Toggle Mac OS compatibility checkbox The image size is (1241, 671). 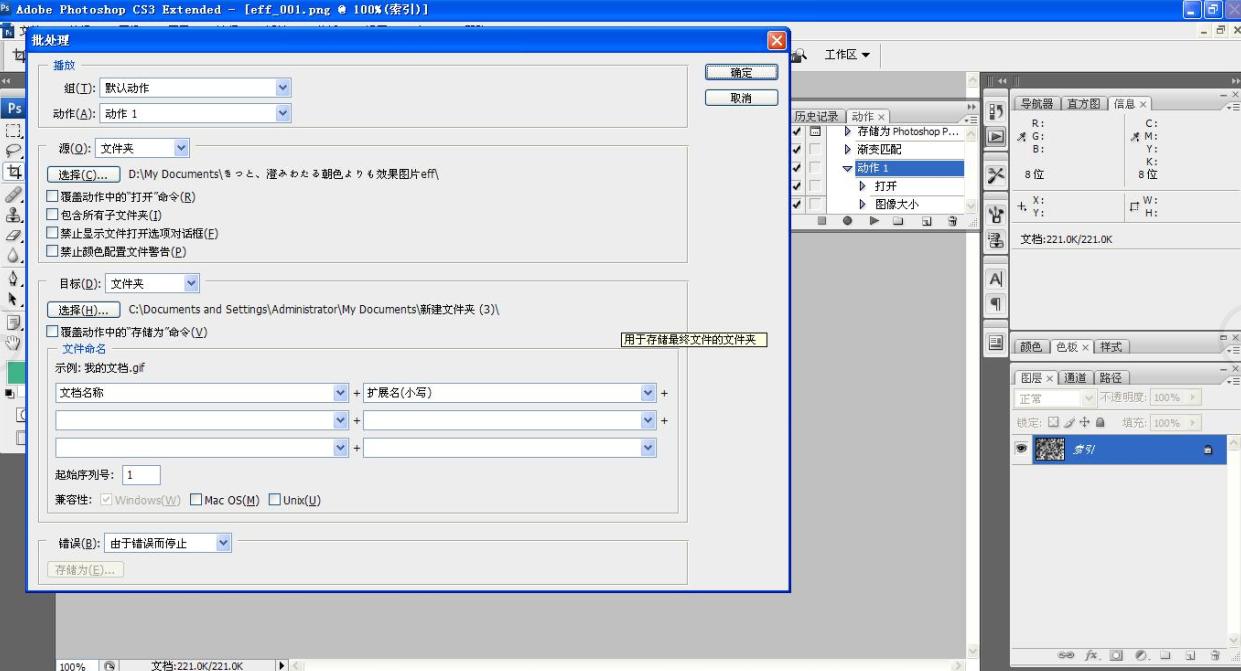[x=196, y=500]
